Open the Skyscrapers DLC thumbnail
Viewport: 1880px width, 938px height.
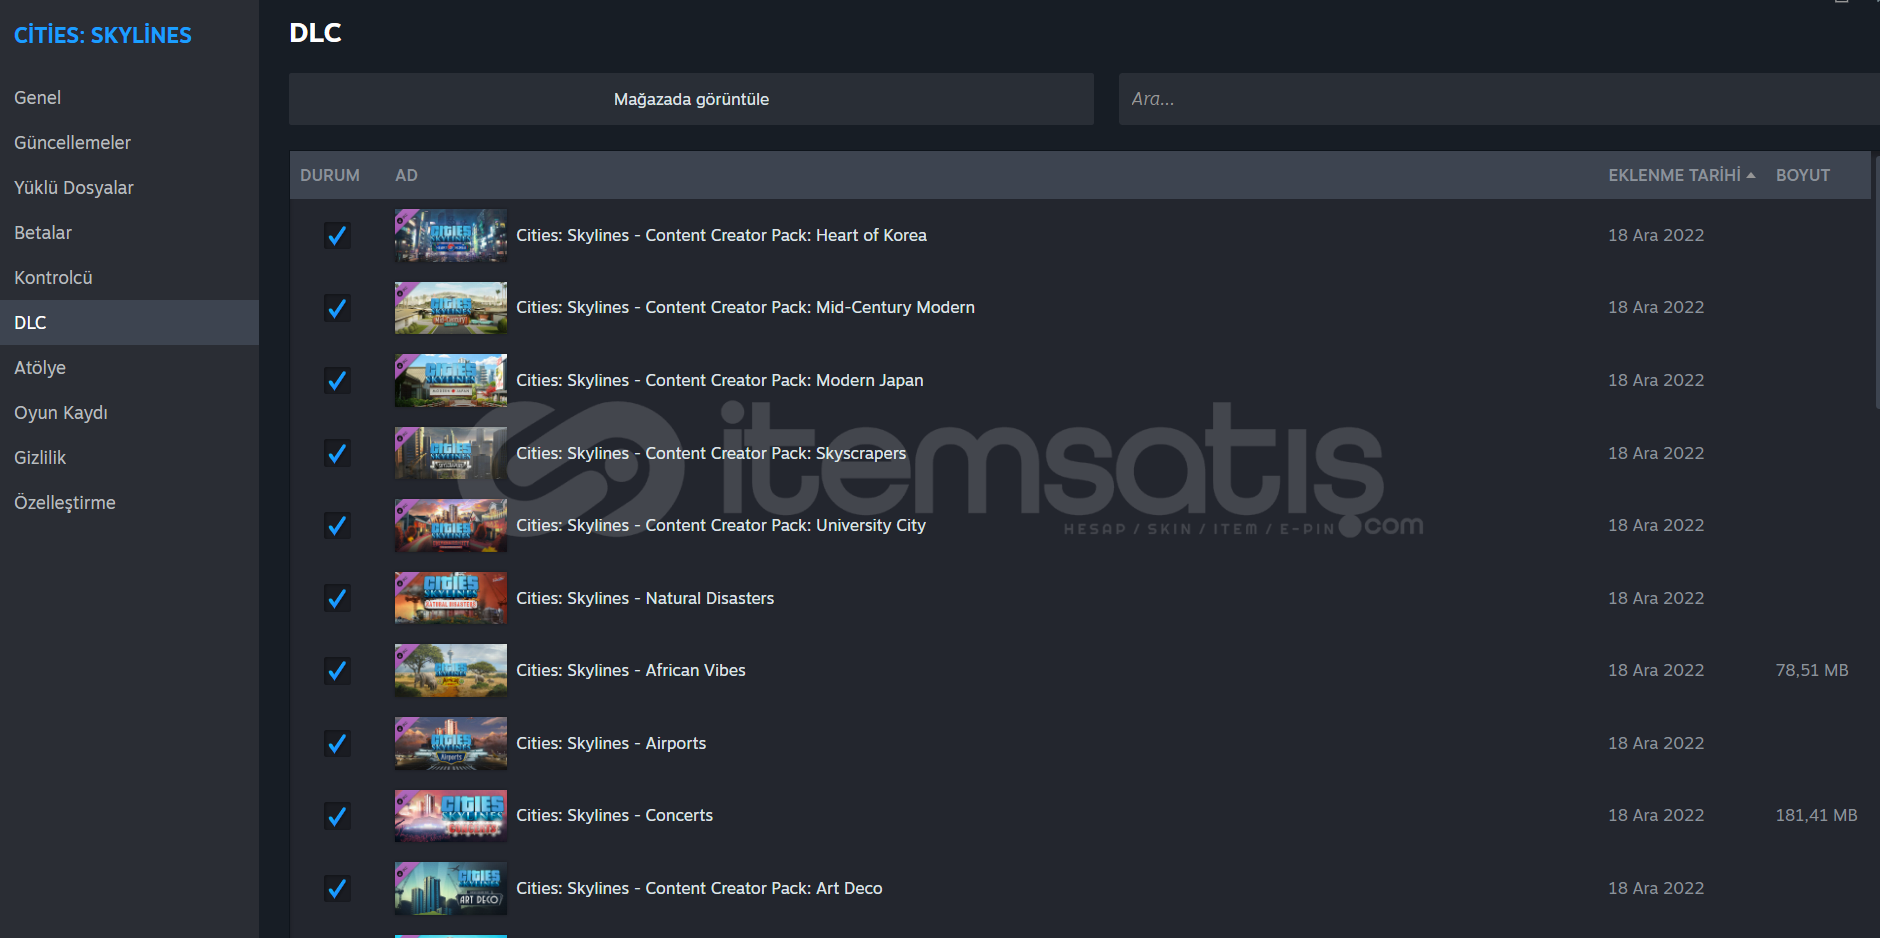click(x=451, y=453)
